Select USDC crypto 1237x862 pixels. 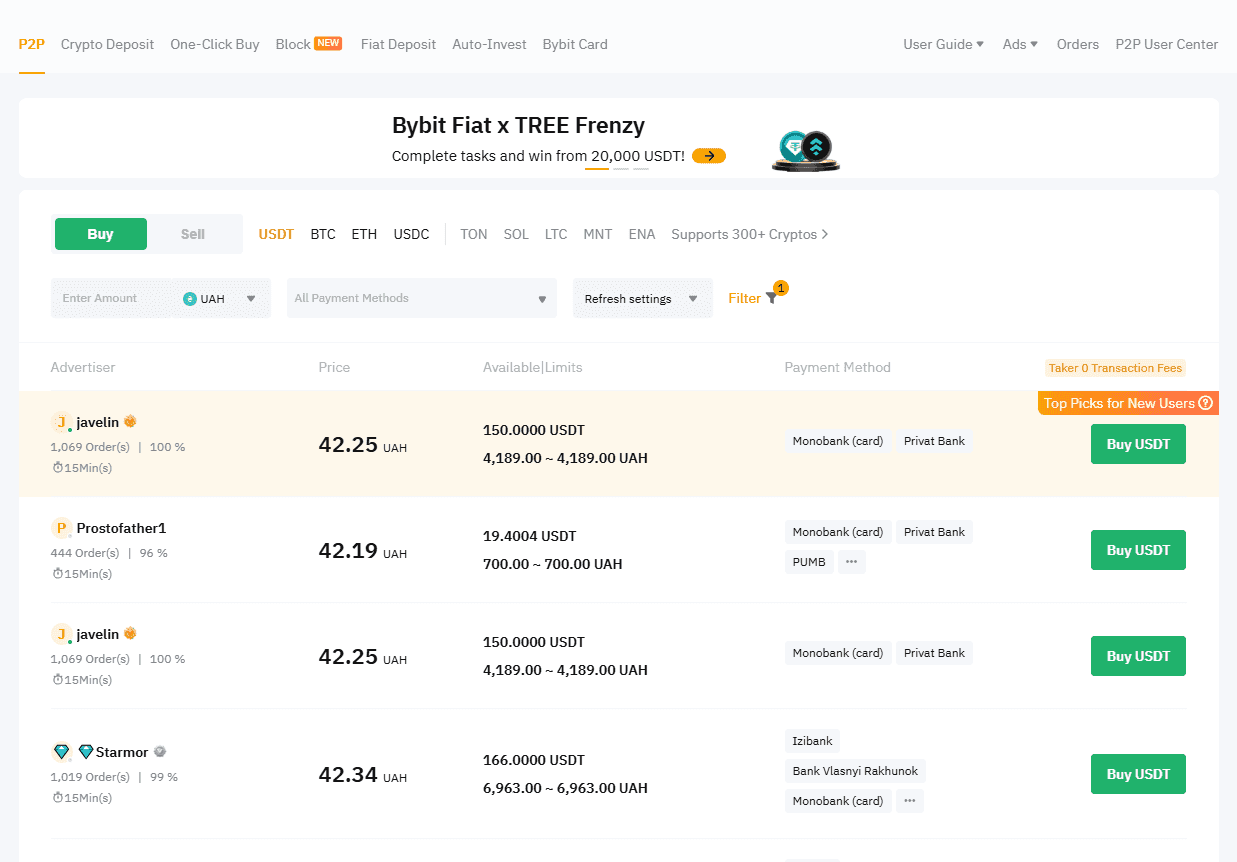pyautogui.click(x=411, y=234)
